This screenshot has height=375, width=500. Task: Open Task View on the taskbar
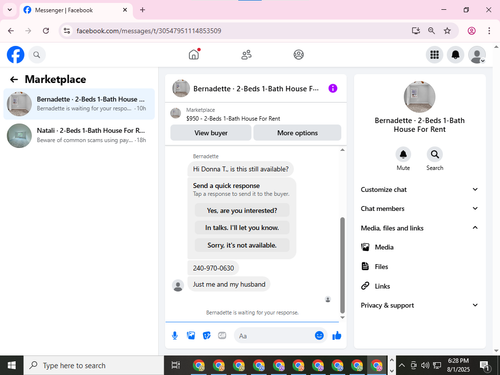[x=175, y=365]
